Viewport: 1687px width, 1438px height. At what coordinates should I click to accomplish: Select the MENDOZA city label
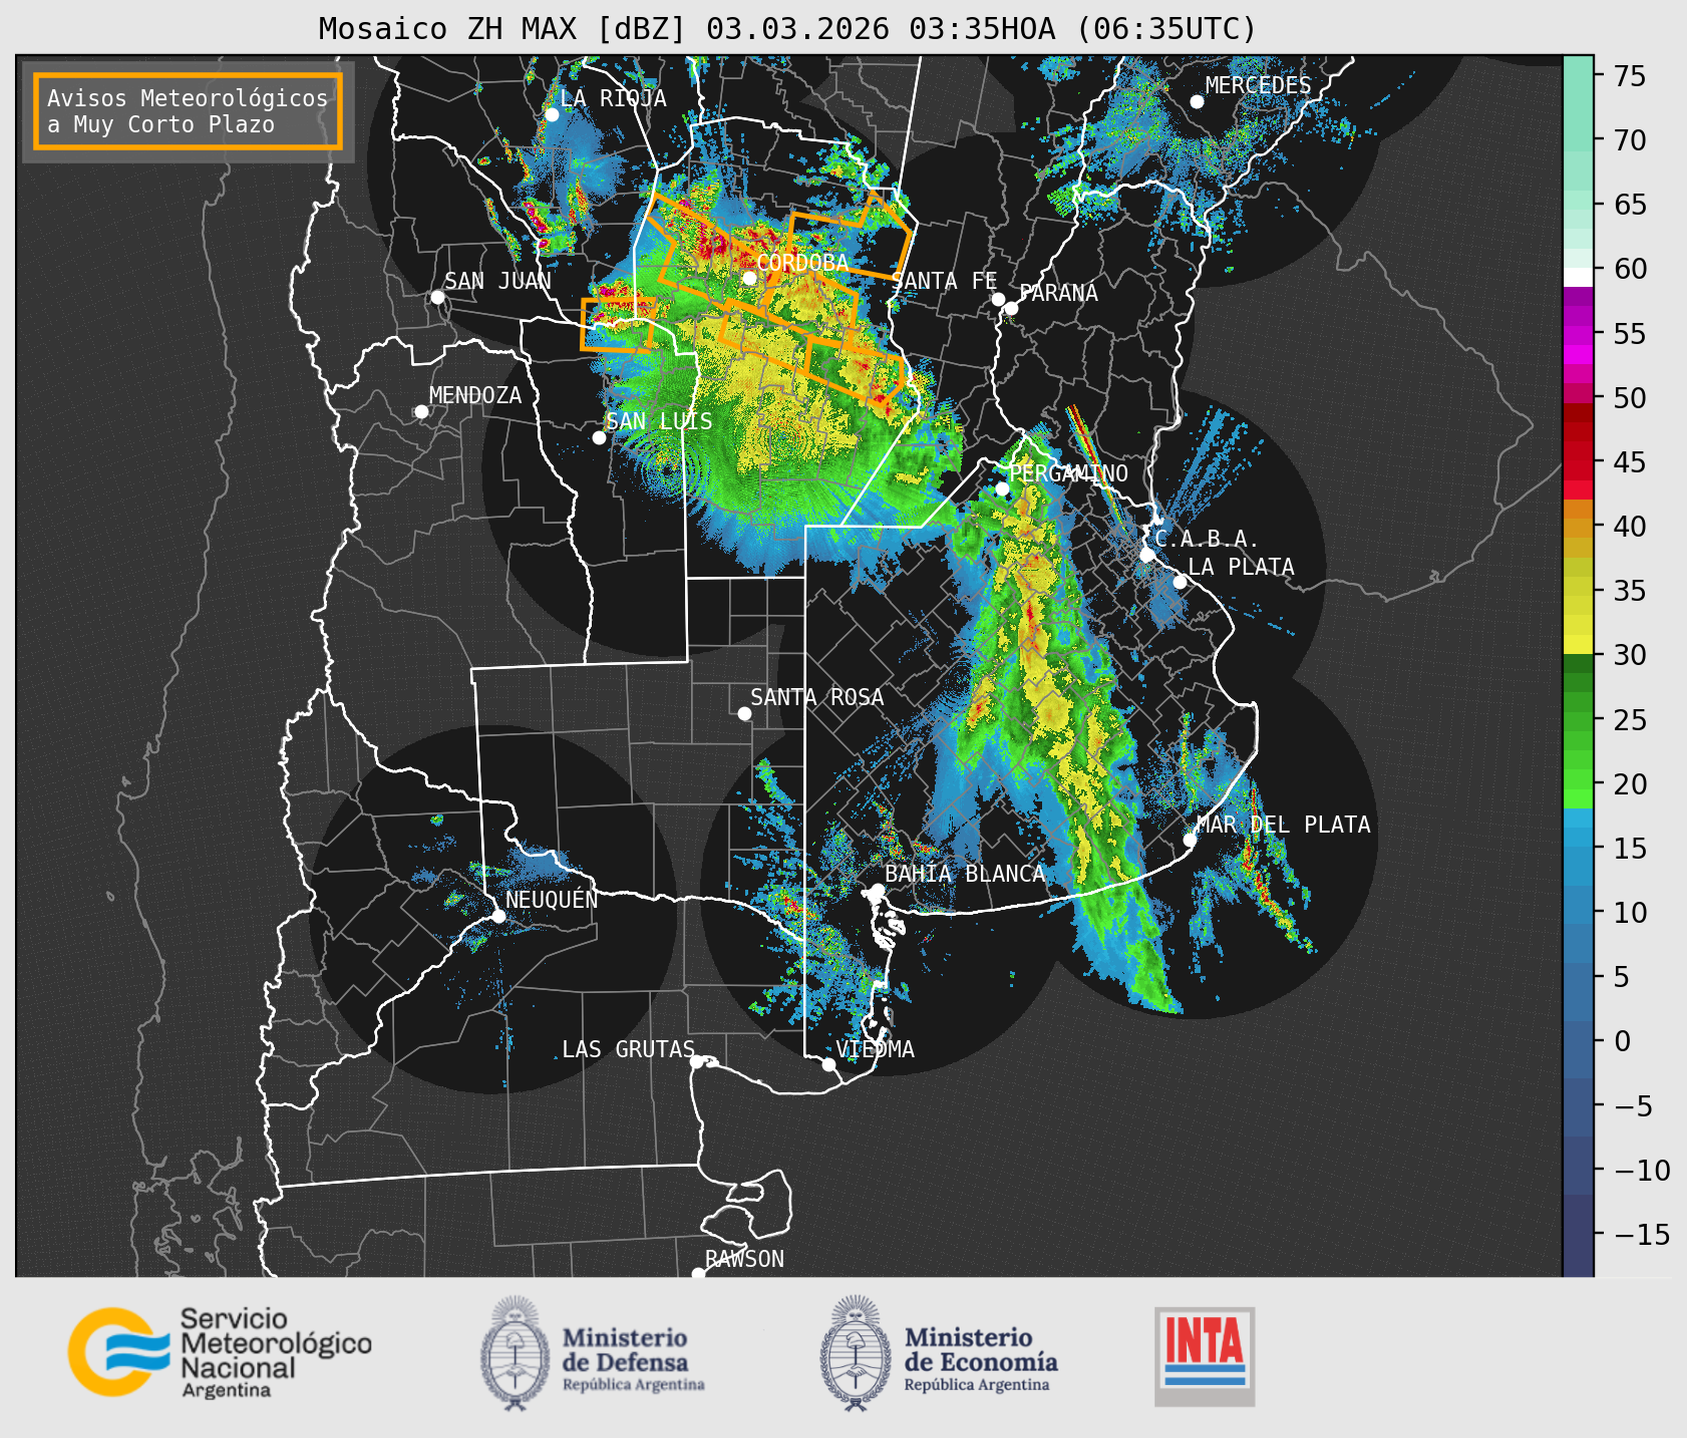click(x=475, y=395)
